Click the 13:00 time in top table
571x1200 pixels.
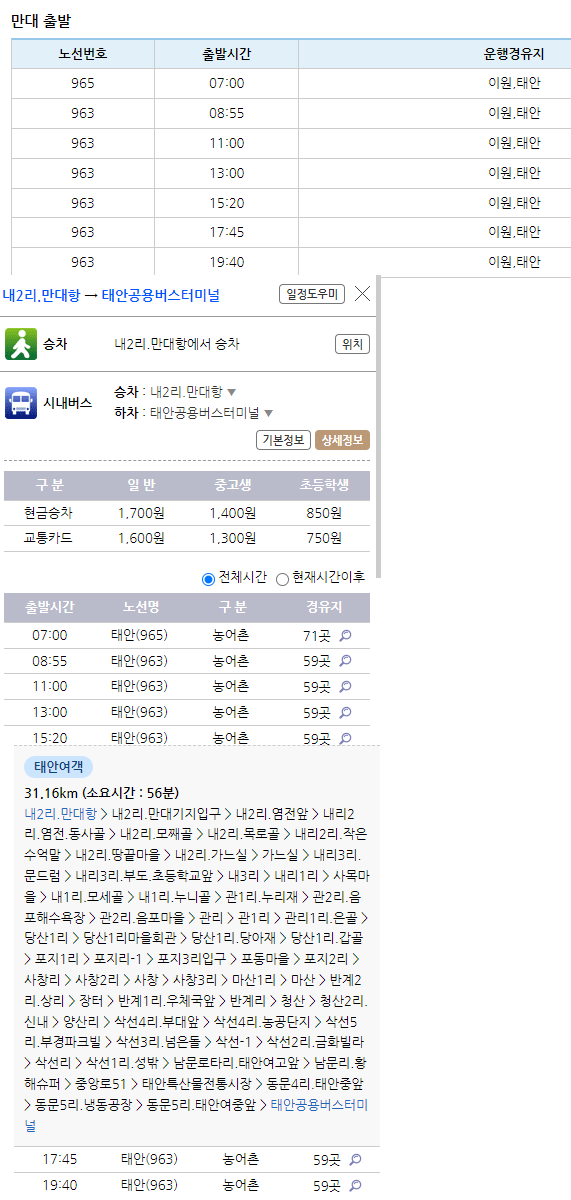[226, 173]
